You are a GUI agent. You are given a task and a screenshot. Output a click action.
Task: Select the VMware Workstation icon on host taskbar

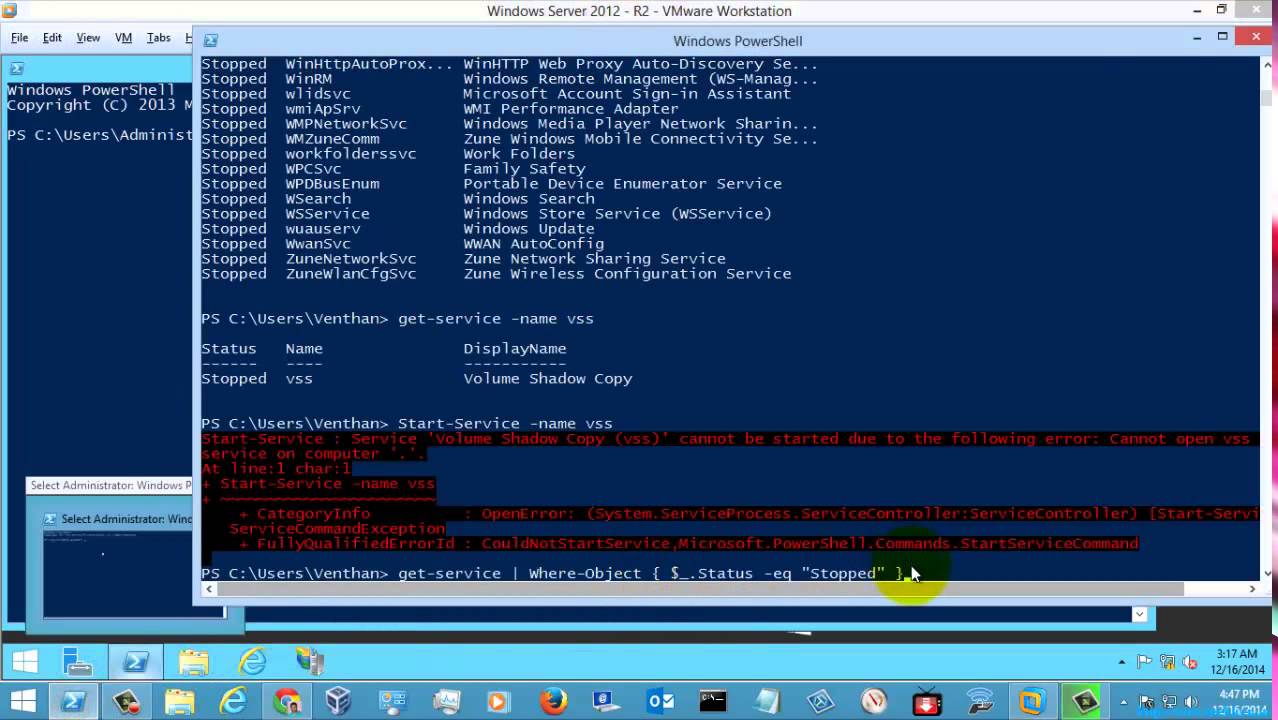click(1032, 702)
